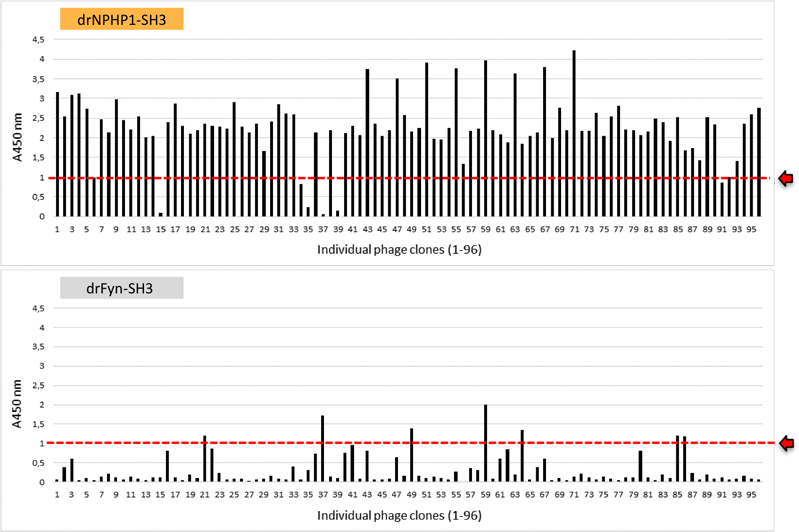Click the "Individual phage clones (1-96)" label under drFyn-SH3 chart
Screen dimensions: 799x532
coord(399,515)
